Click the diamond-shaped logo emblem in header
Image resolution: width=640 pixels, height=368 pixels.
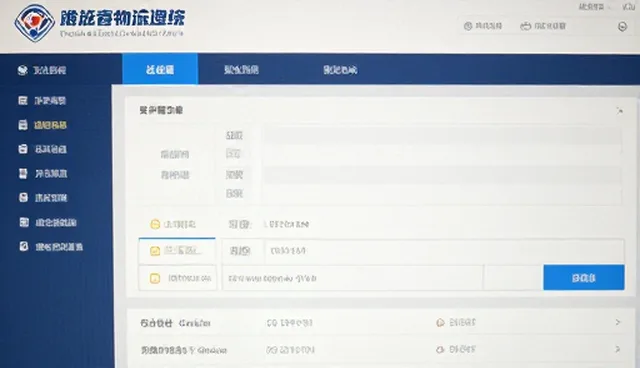(34, 23)
